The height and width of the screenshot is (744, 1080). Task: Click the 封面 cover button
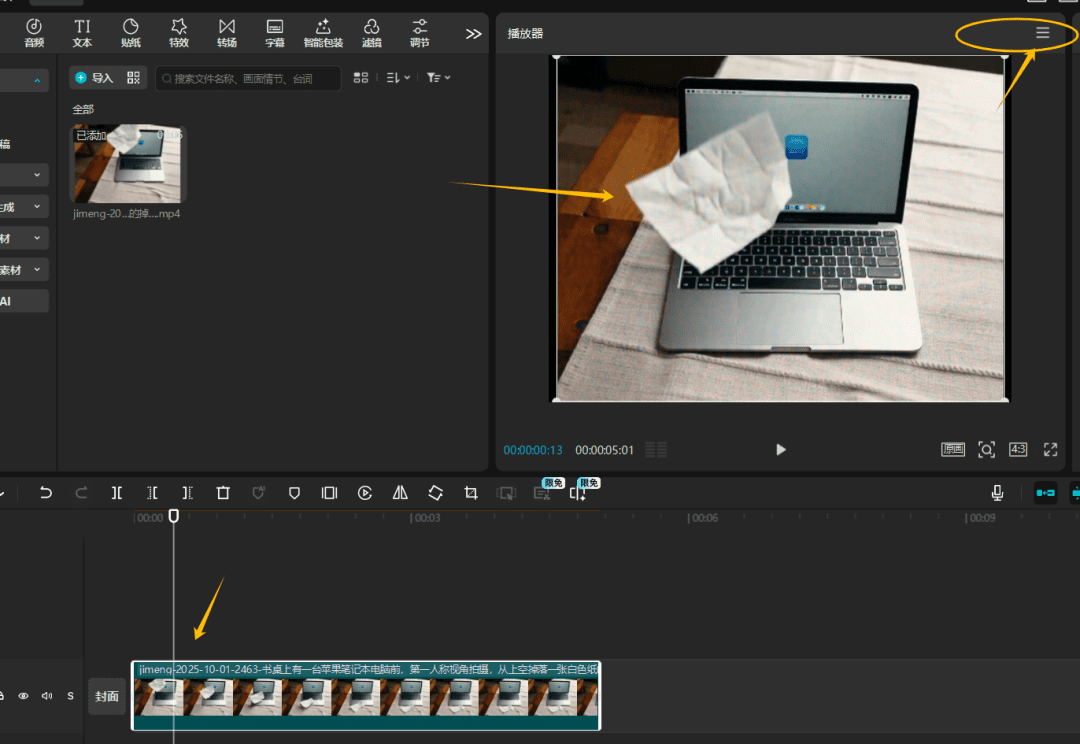point(107,696)
